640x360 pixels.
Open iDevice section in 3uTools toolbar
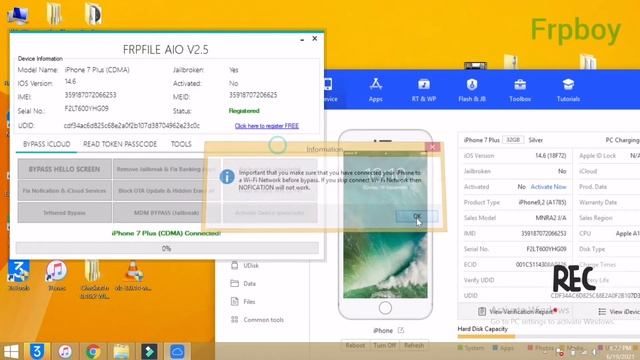329,89
